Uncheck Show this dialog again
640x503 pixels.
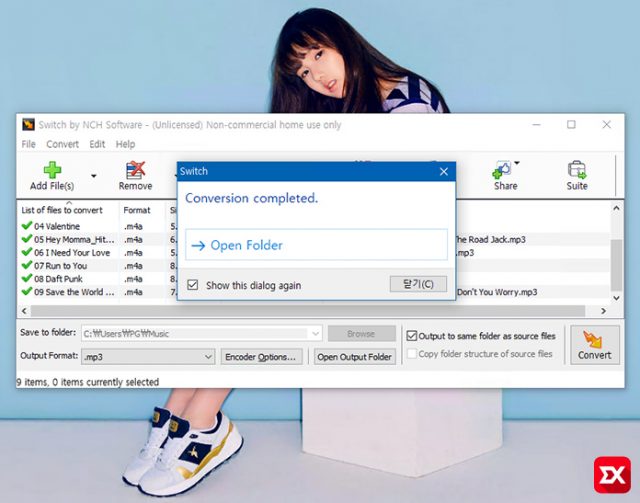(193, 285)
